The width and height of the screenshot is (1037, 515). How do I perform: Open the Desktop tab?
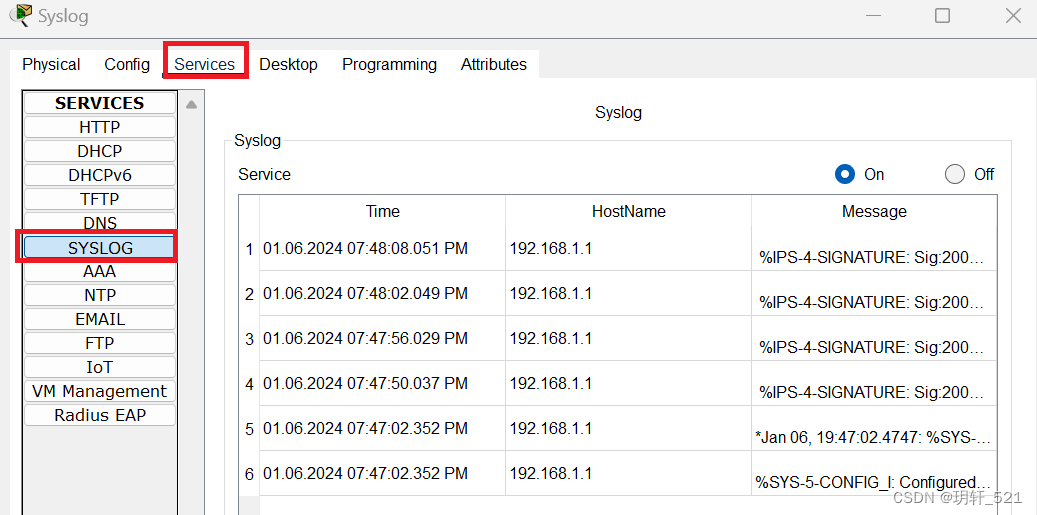(288, 64)
